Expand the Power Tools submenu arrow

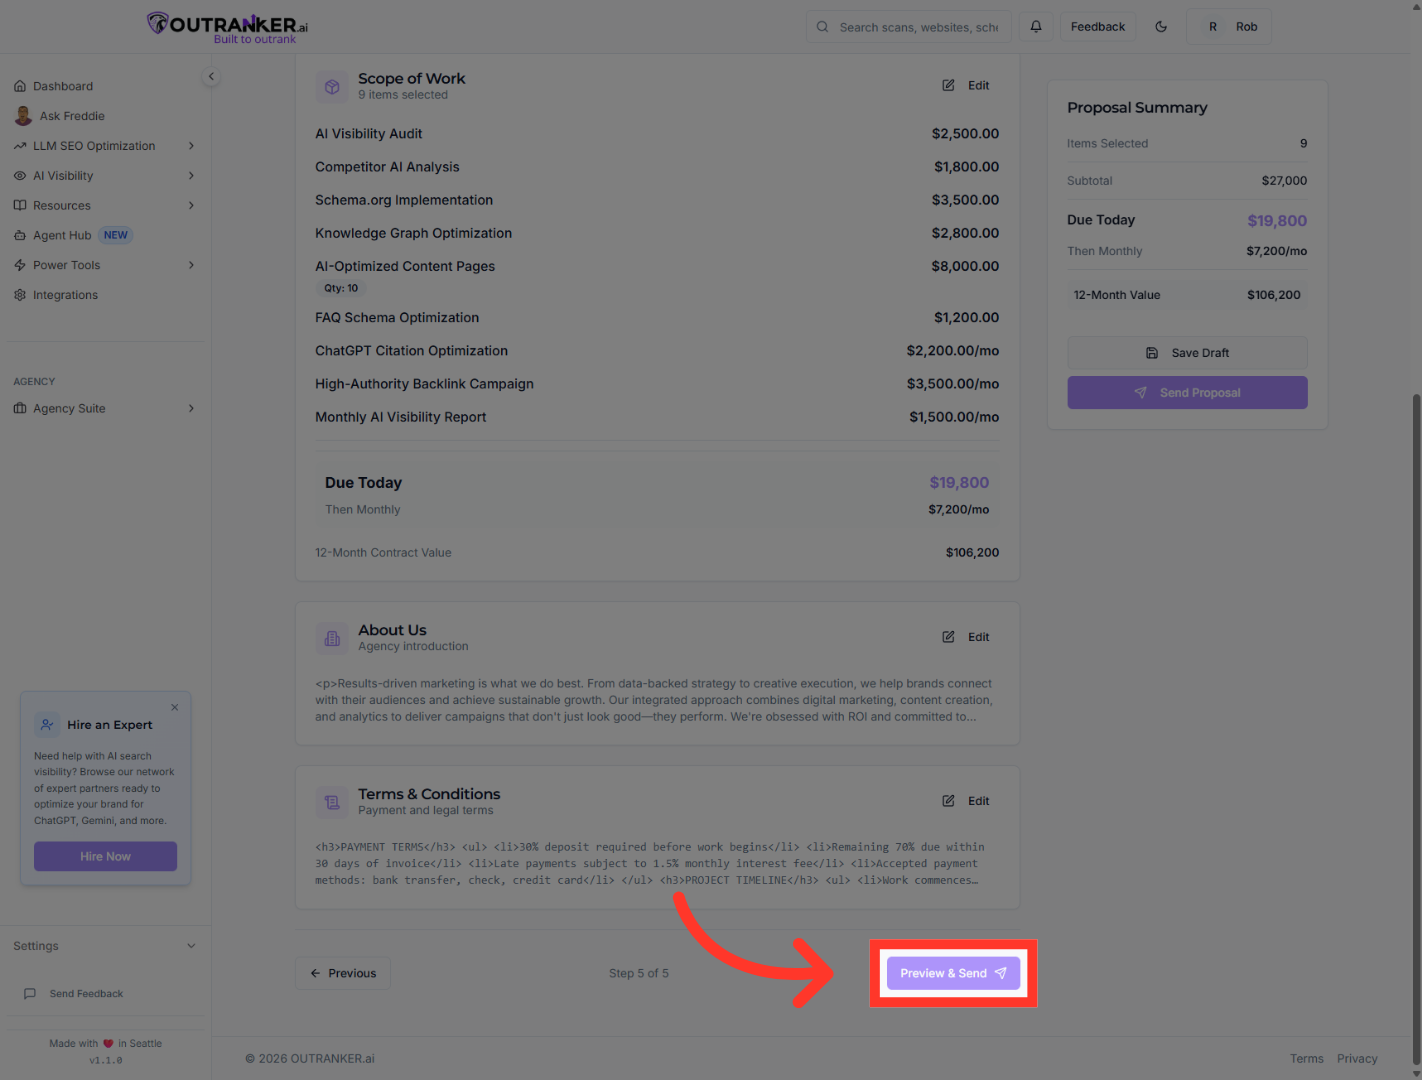tap(191, 265)
